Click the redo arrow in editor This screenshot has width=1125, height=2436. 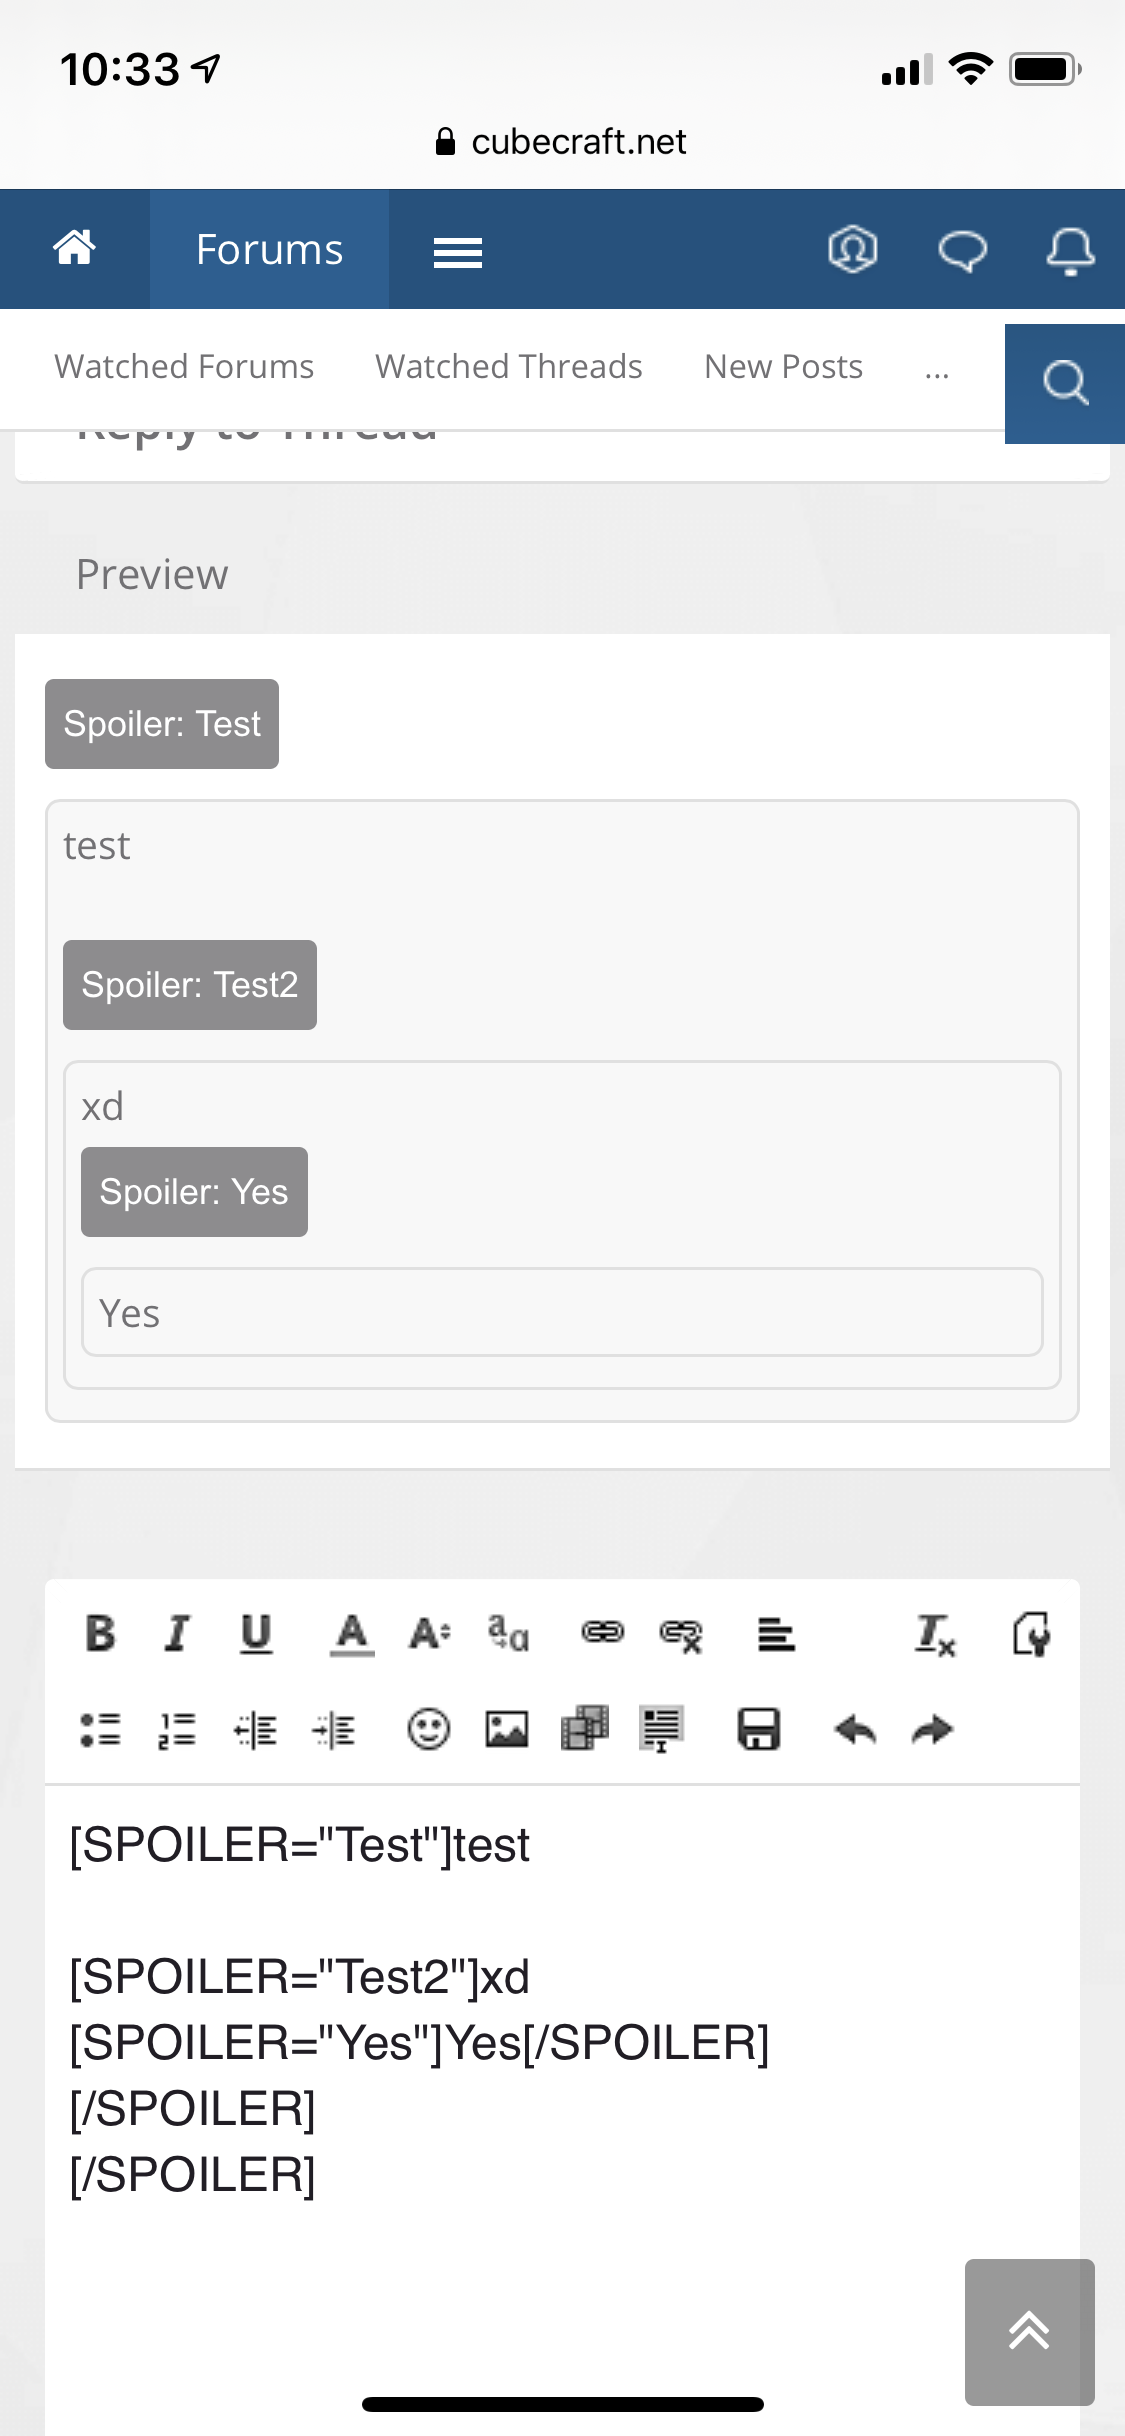[x=933, y=1729]
